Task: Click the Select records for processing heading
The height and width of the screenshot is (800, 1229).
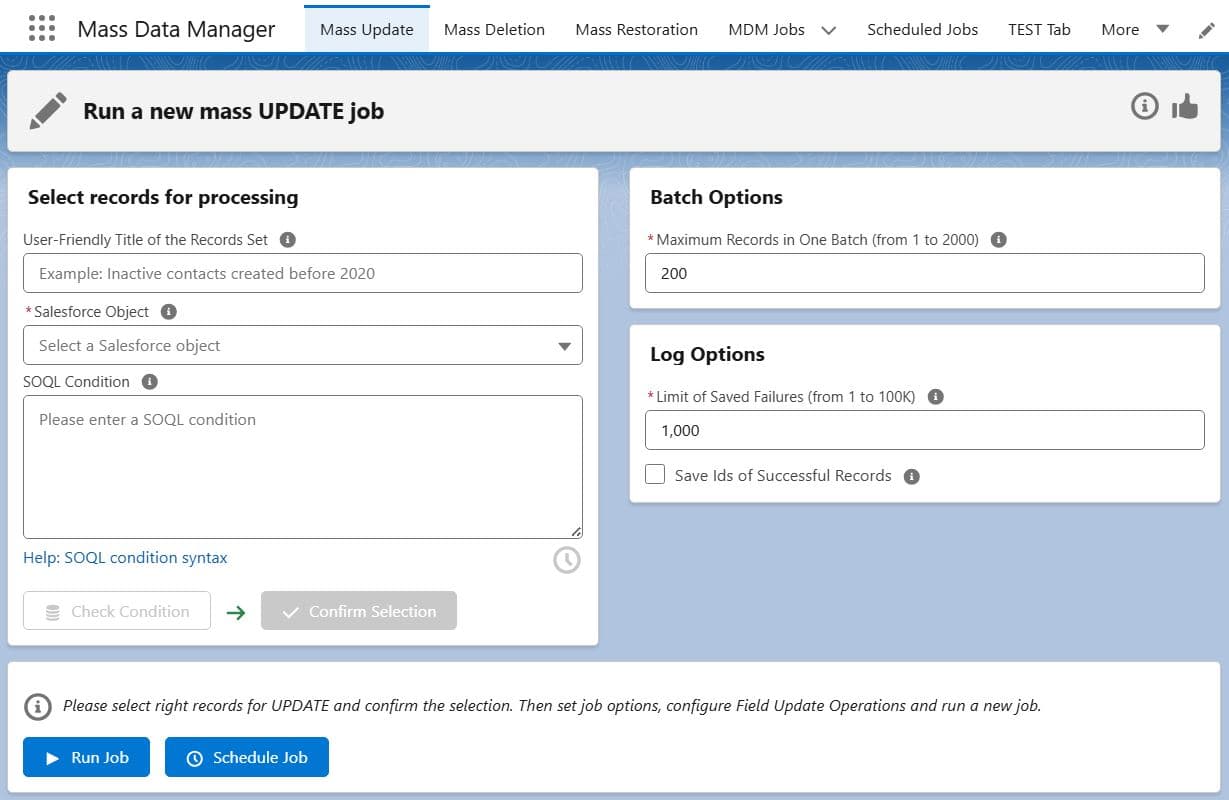Action: [x=163, y=197]
